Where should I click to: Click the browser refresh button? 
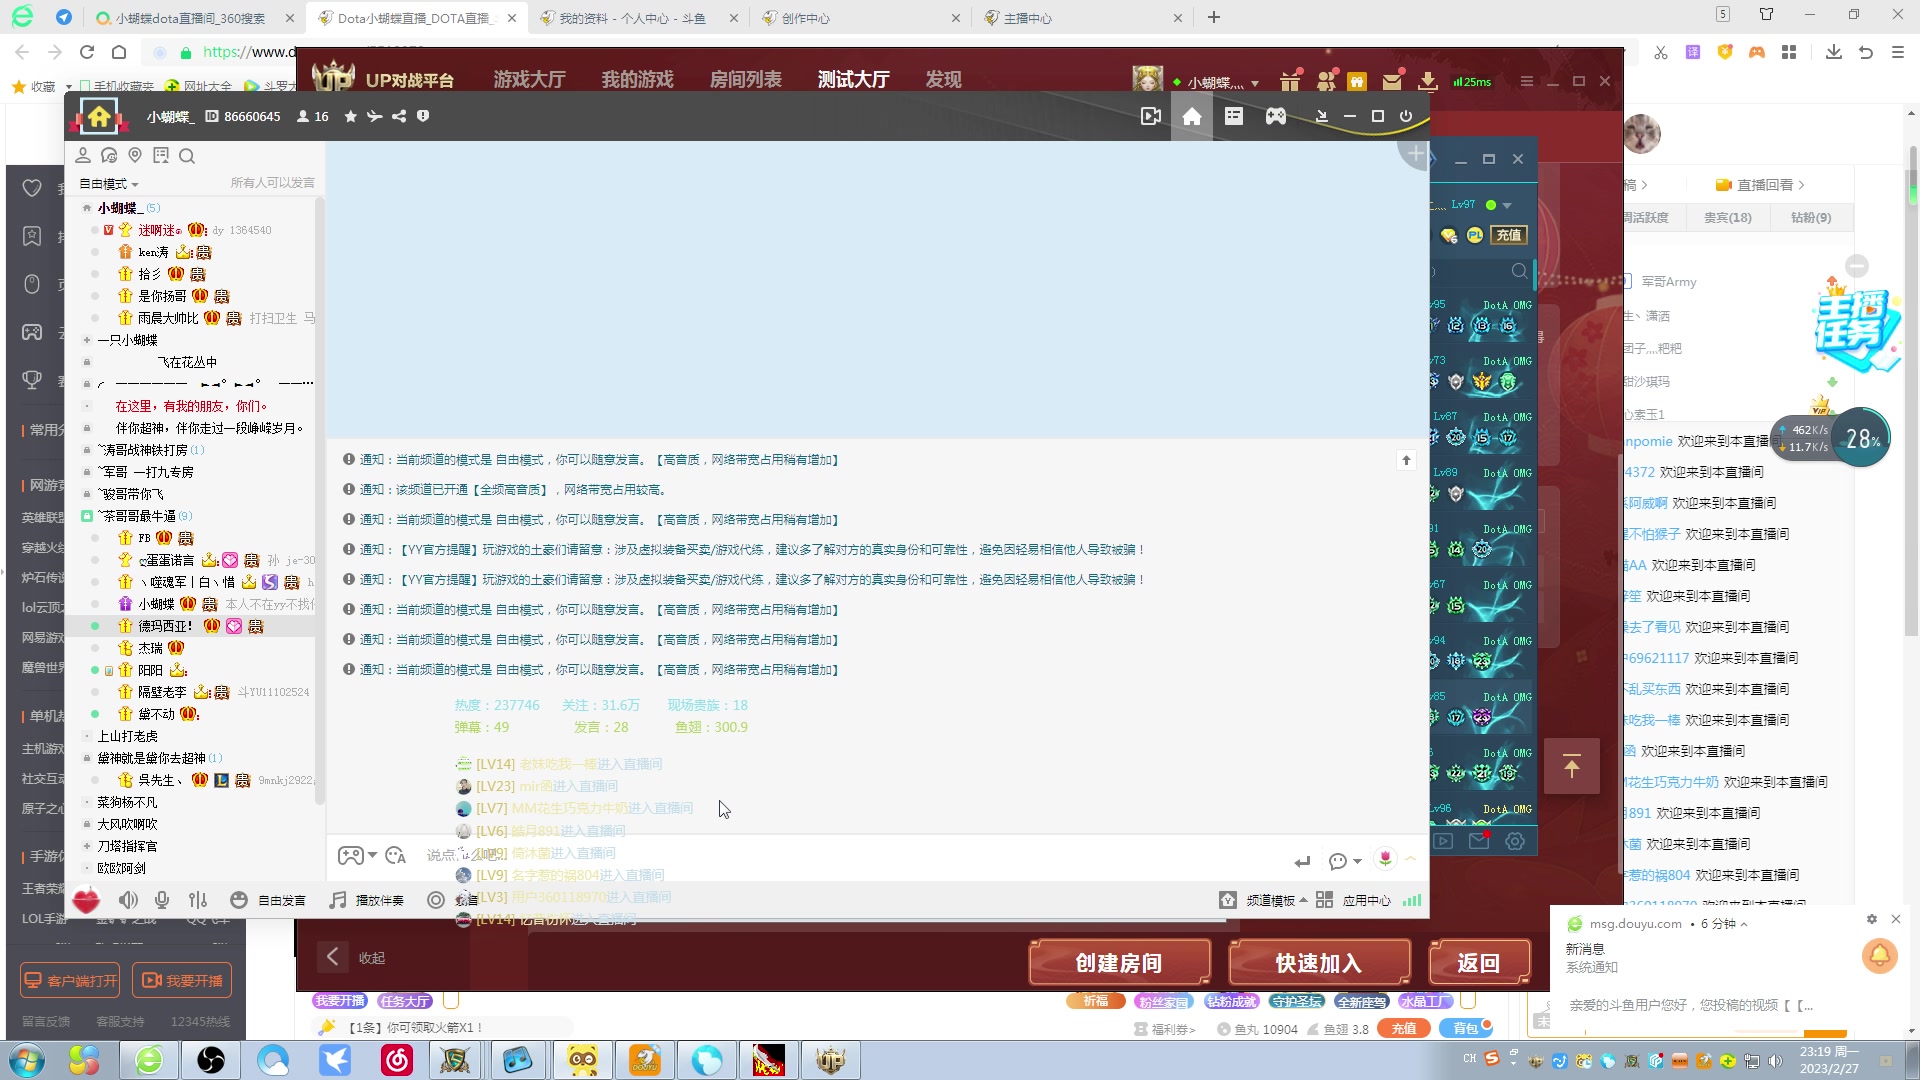(87, 52)
